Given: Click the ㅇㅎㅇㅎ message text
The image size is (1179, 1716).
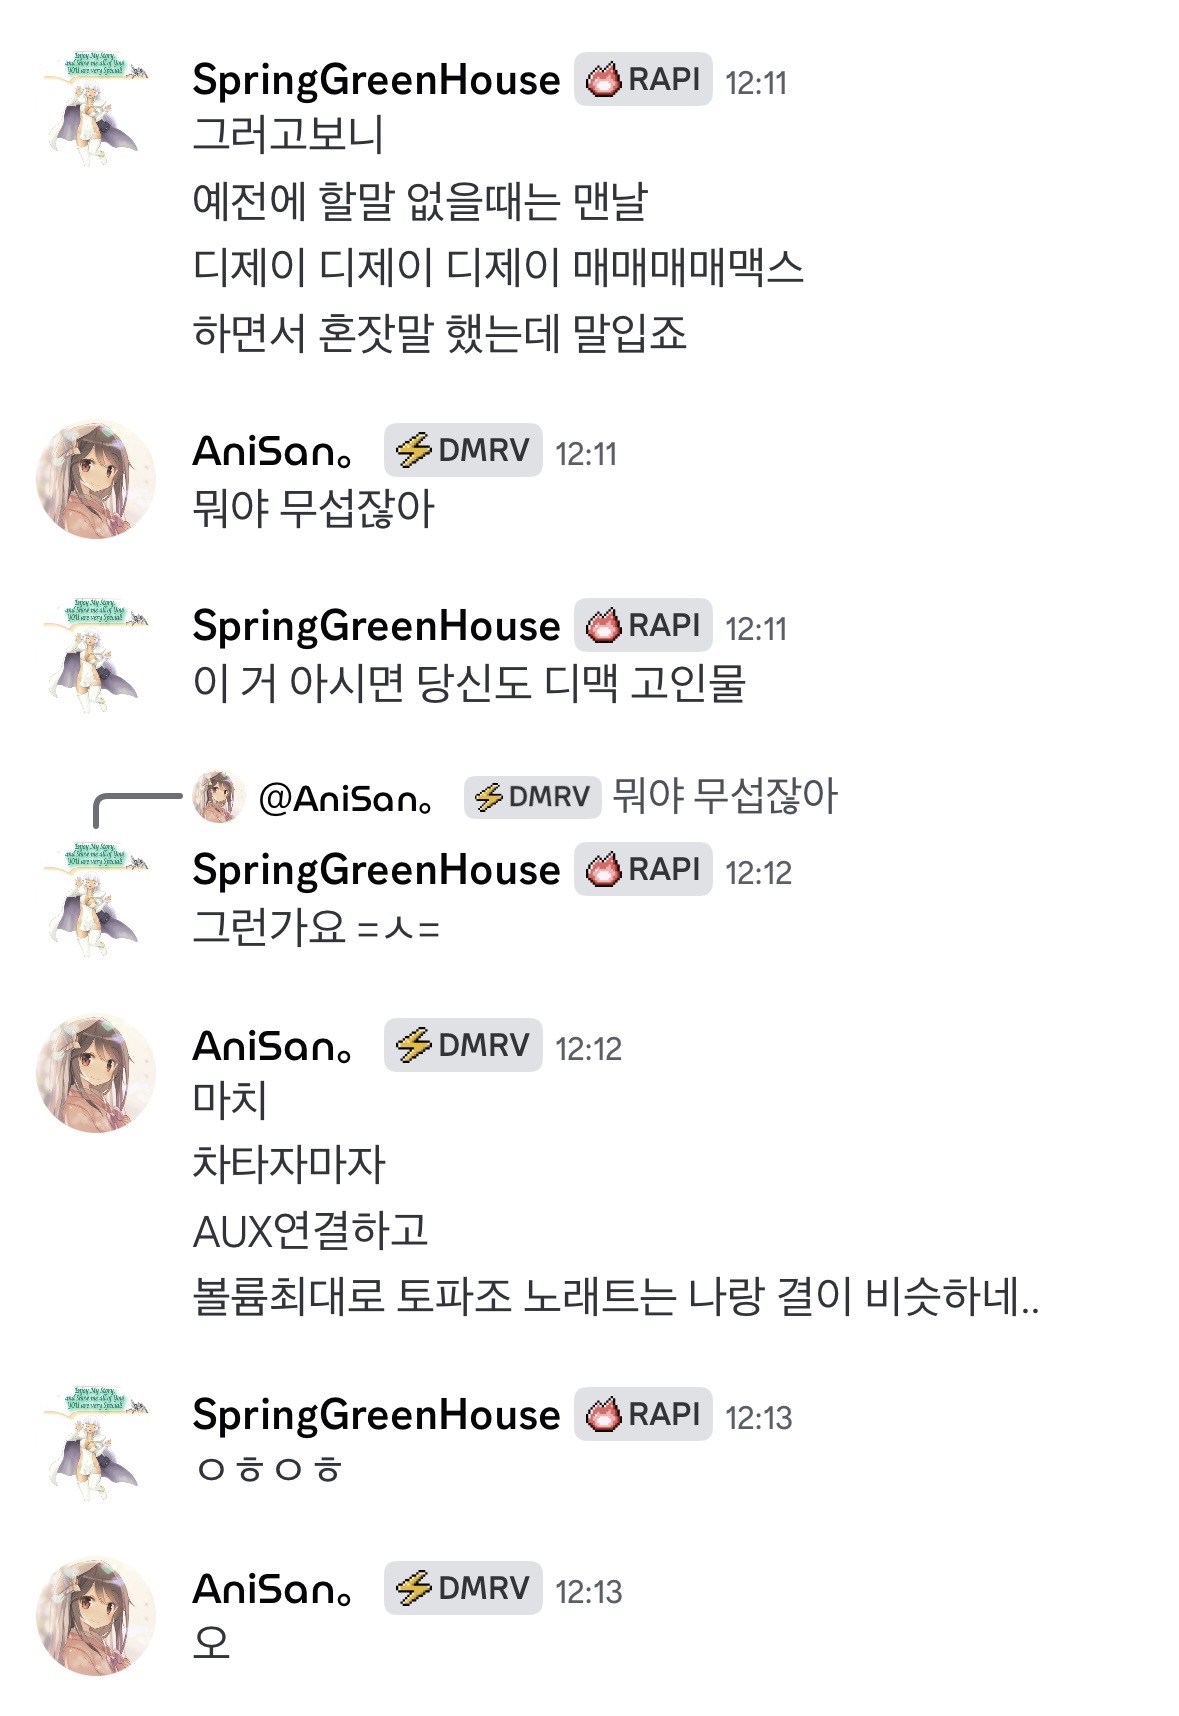Looking at the screenshot, I should (x=270, y=1469).
